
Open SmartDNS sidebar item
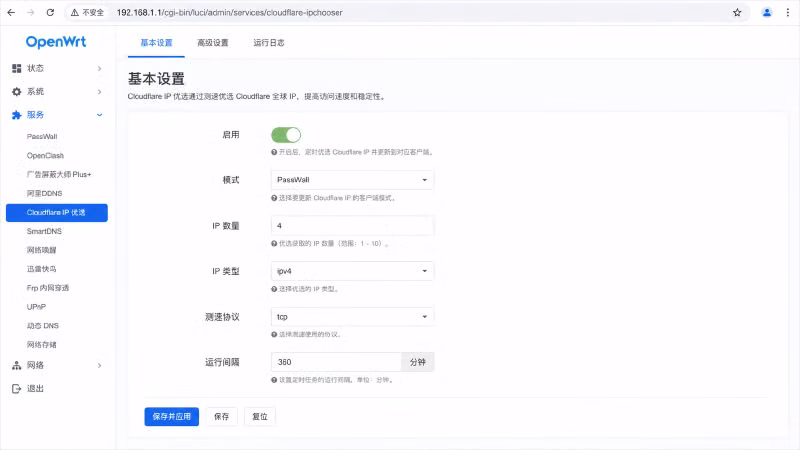pos(44,231)
